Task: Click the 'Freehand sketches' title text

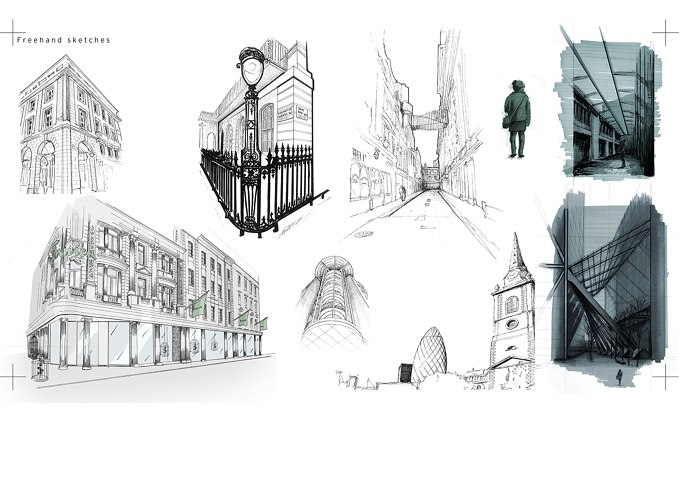Action: [63, 40]
